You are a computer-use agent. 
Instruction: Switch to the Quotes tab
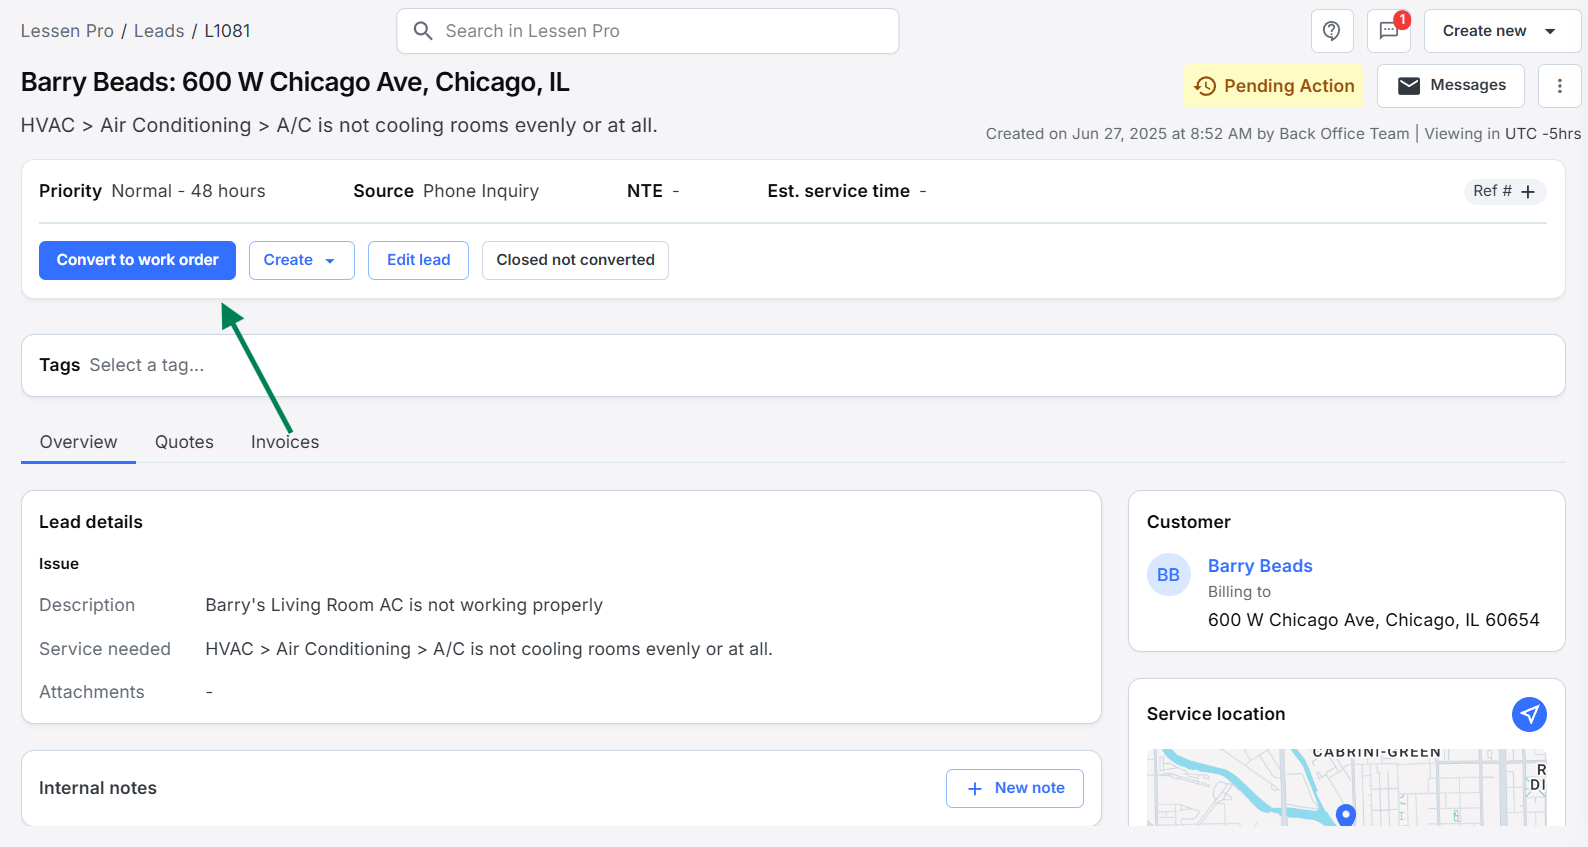point(184,442)
